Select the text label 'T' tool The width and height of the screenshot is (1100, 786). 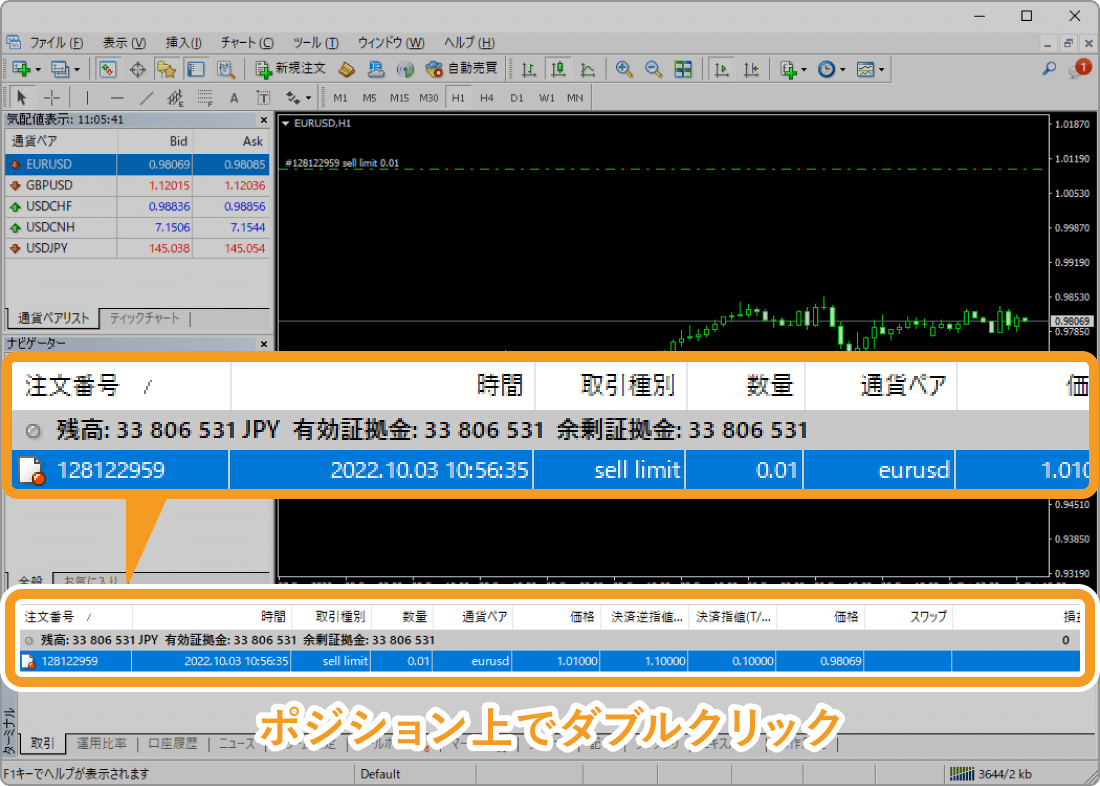263,98
